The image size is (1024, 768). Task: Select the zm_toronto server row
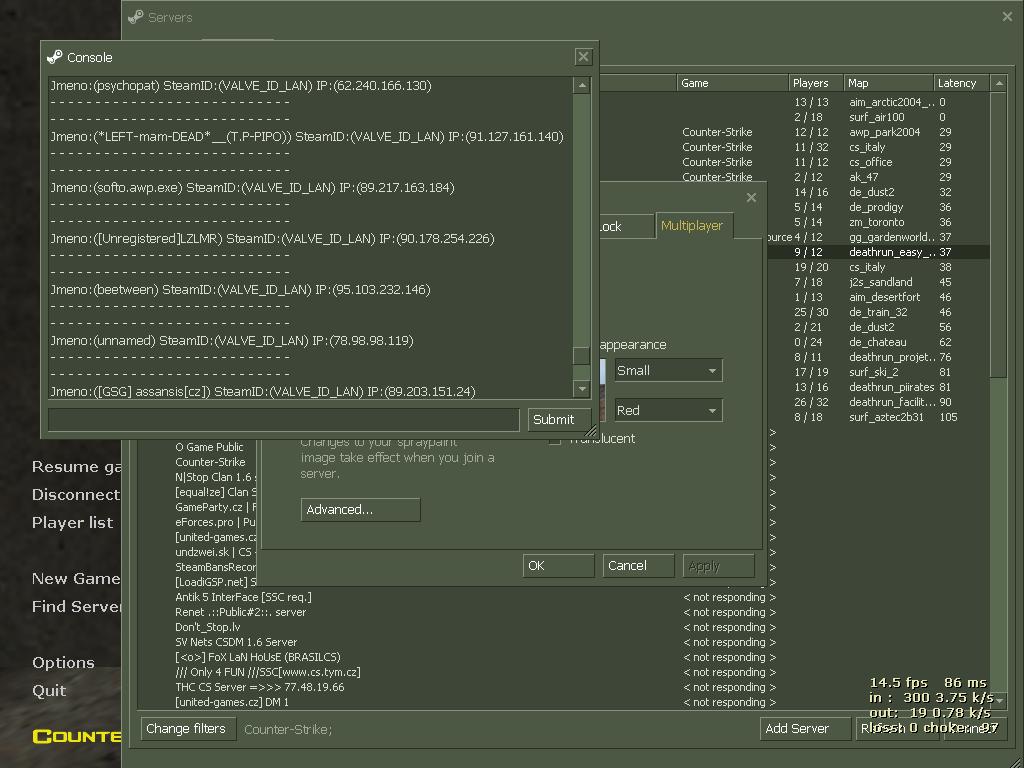[878, 222]
